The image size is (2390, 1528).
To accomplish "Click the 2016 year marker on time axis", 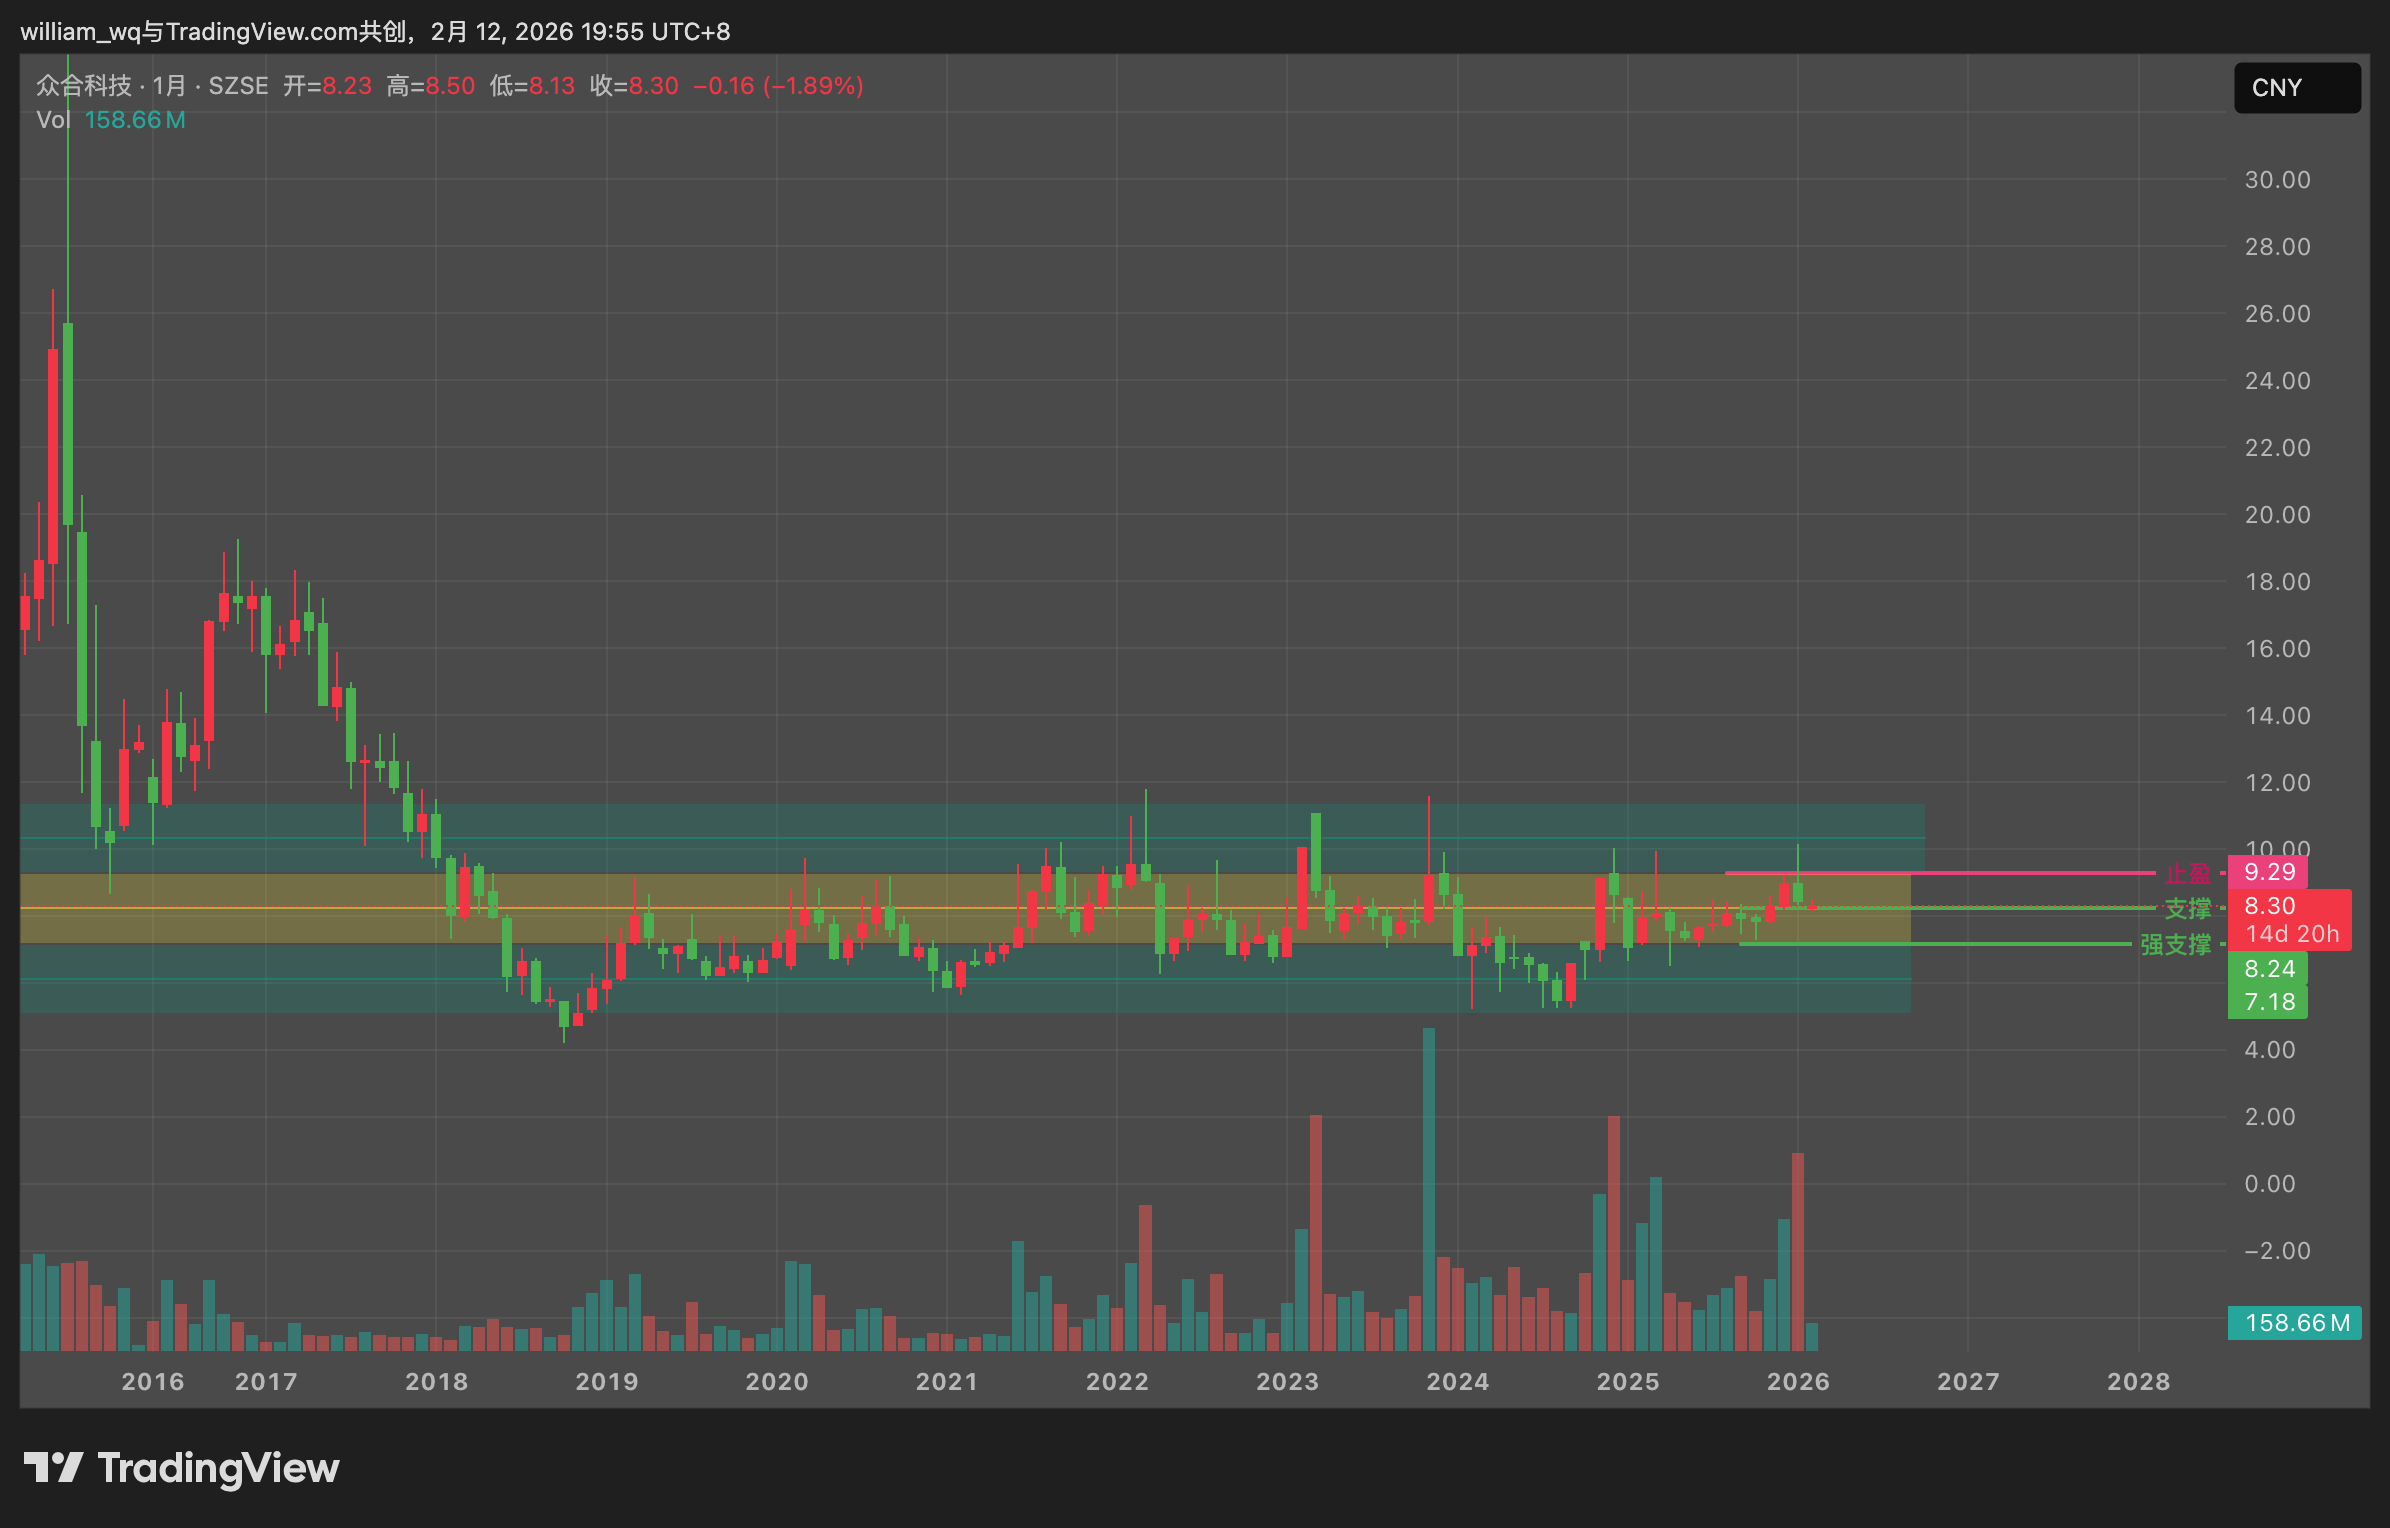I will (153, 1382).
